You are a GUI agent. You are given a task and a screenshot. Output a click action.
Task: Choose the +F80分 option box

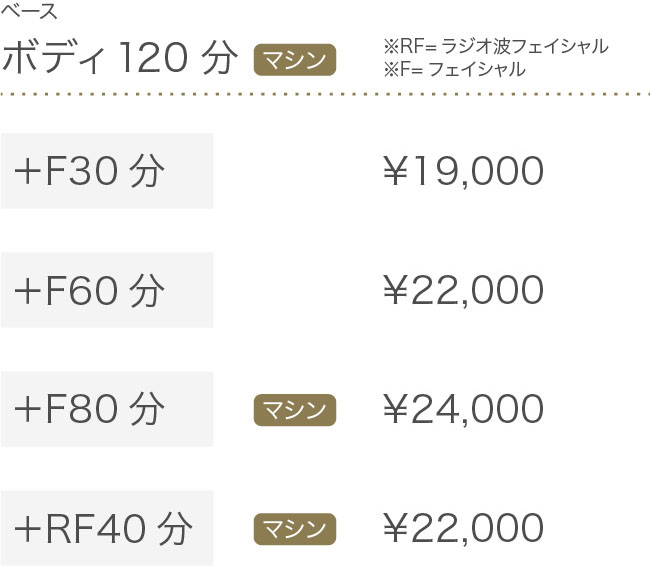click(107, 409)
